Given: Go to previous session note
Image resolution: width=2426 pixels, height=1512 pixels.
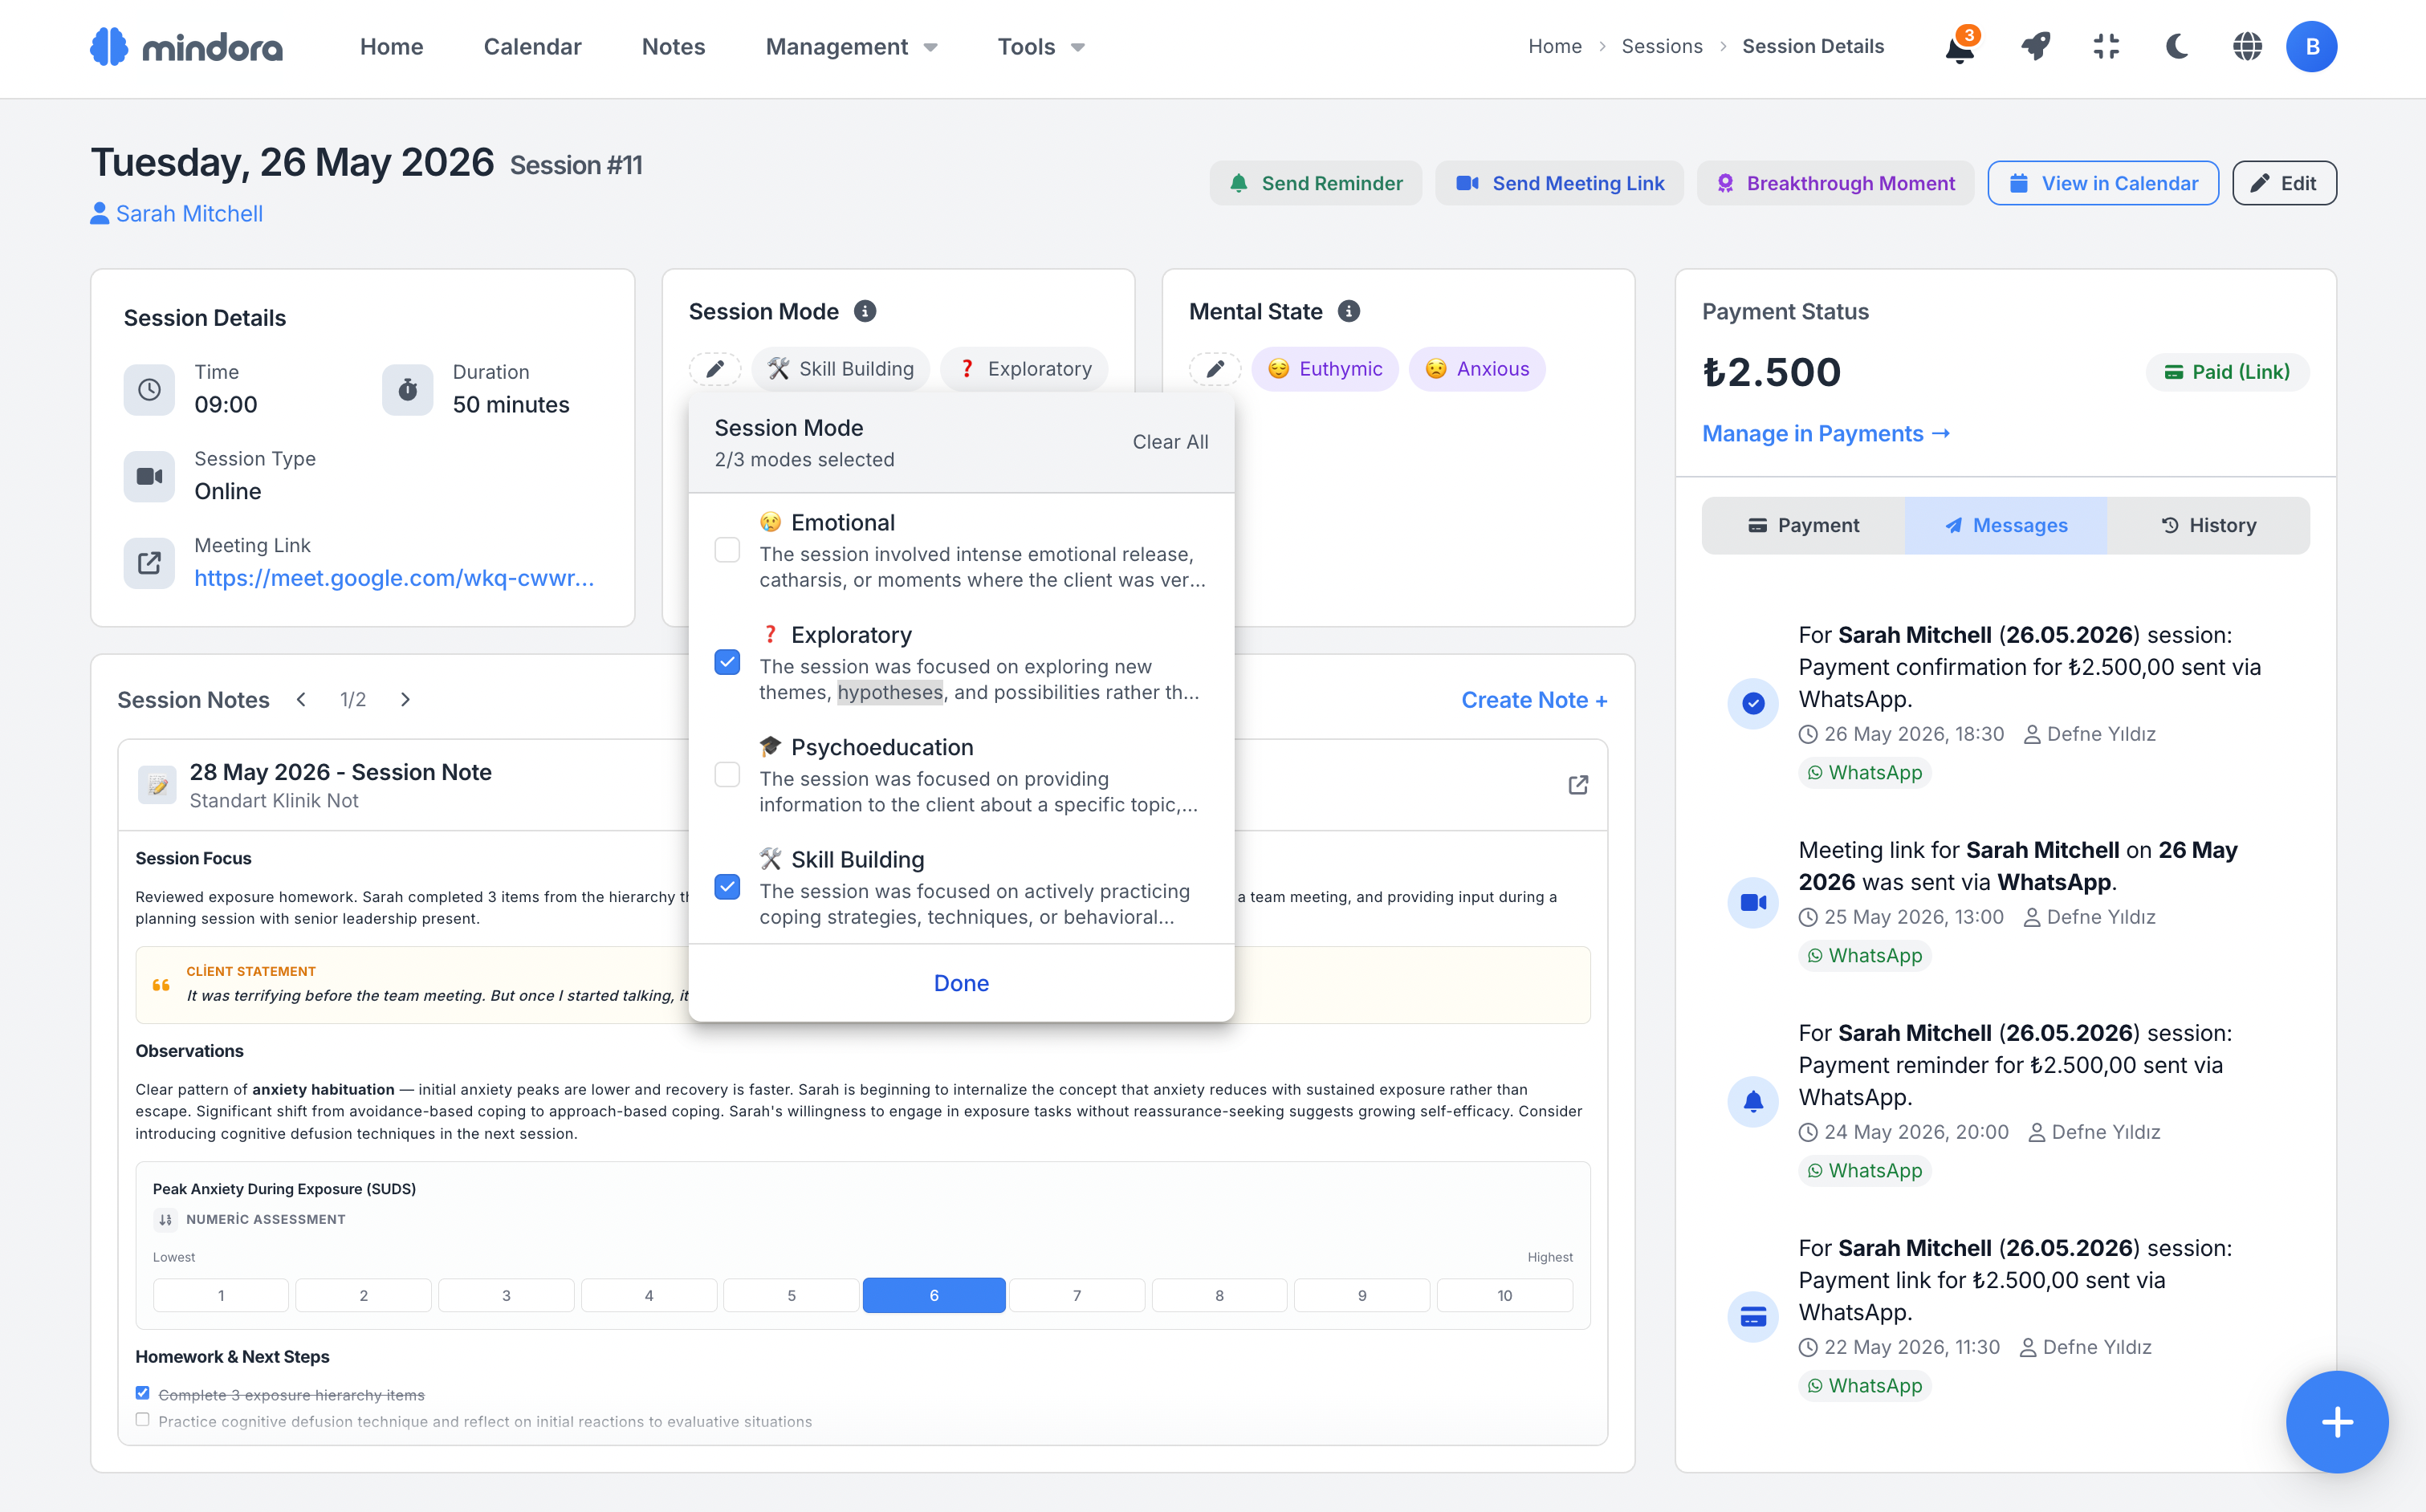Looking at the screenshot, I should (x=301, y=700).
